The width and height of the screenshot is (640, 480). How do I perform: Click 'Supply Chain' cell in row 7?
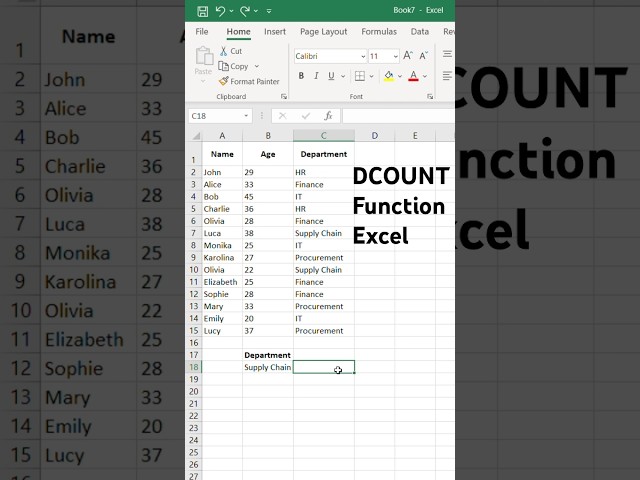coord(324,233)
